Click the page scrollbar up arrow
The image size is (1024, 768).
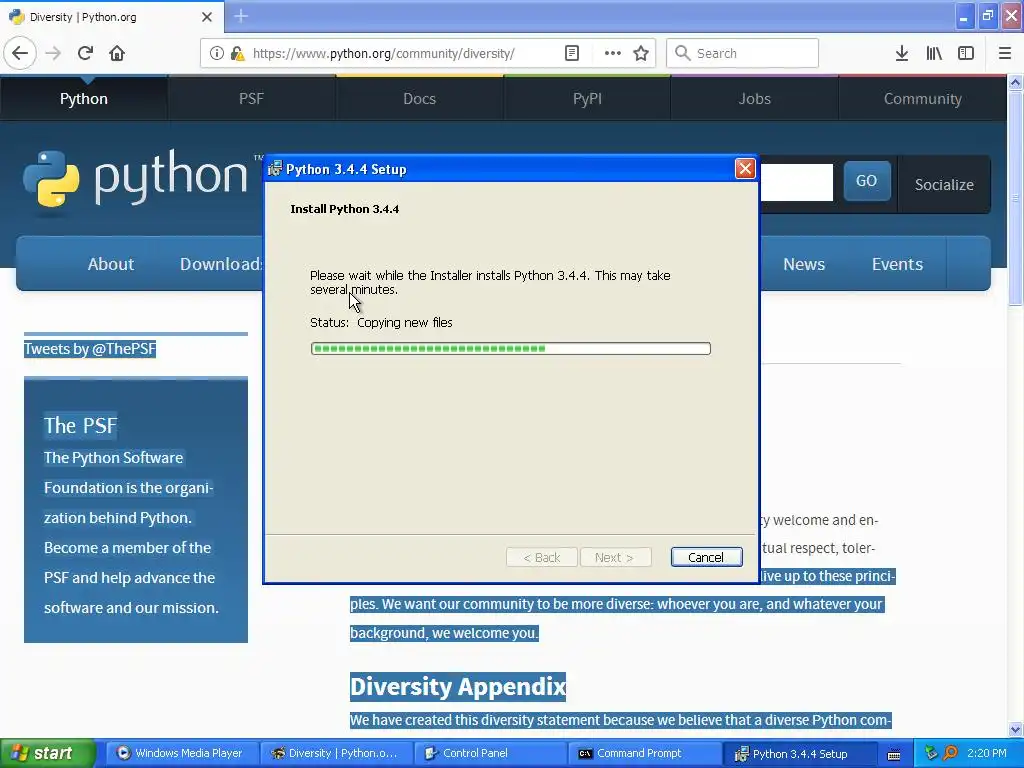(x=1015, y=83)
